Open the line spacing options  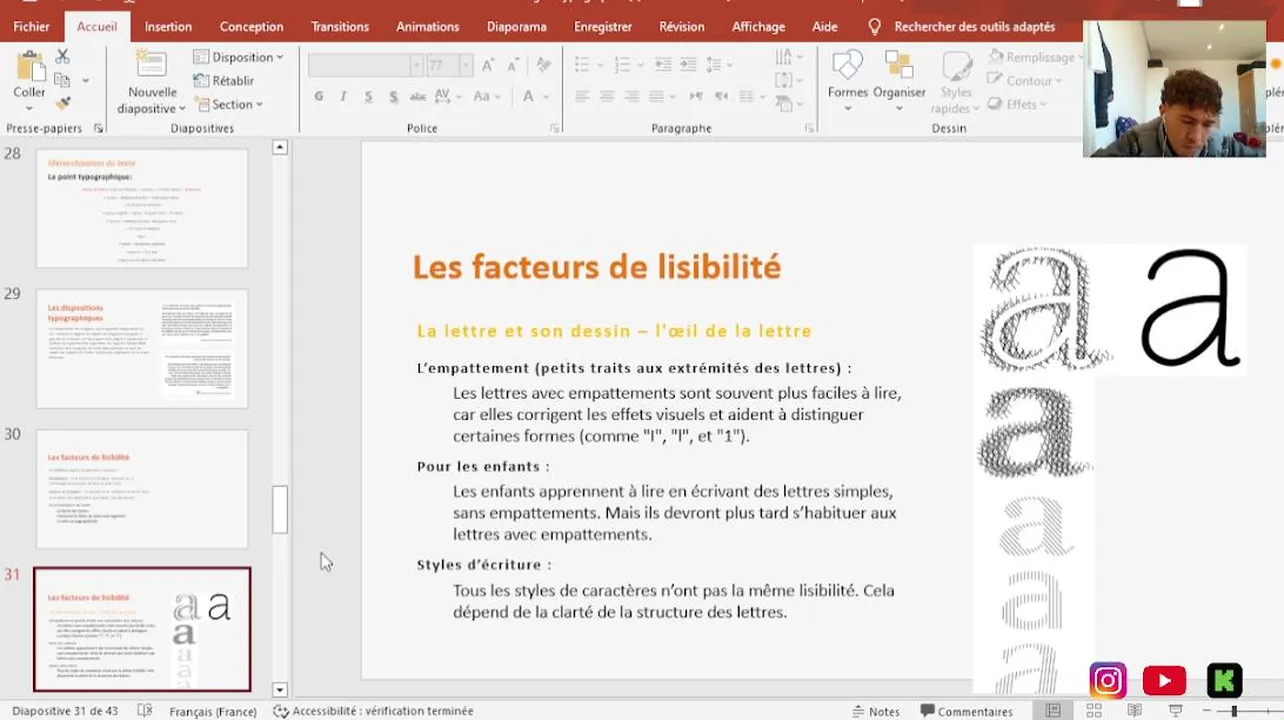click(719, 65)
